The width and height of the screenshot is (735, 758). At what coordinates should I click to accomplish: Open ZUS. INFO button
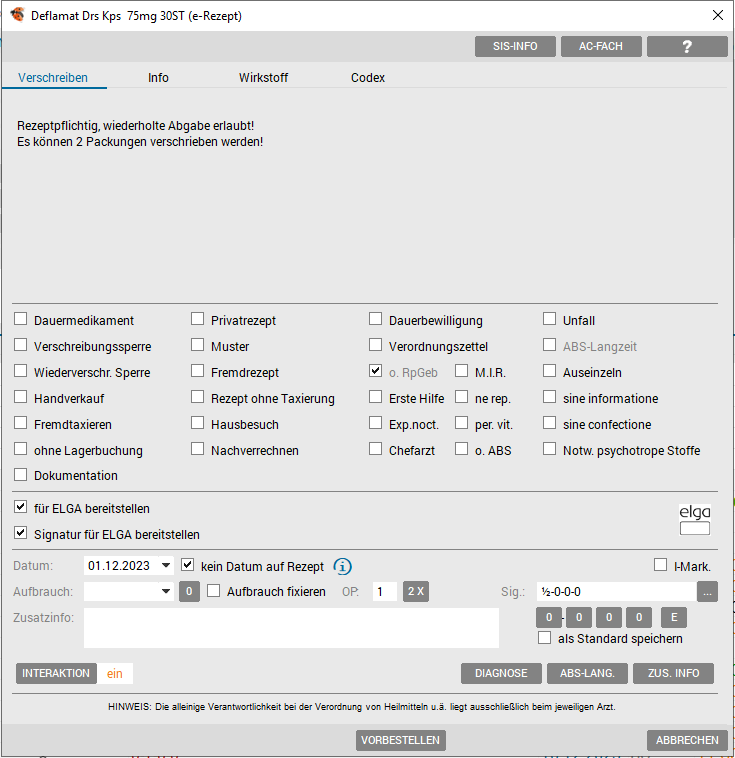tap(673, 673)
